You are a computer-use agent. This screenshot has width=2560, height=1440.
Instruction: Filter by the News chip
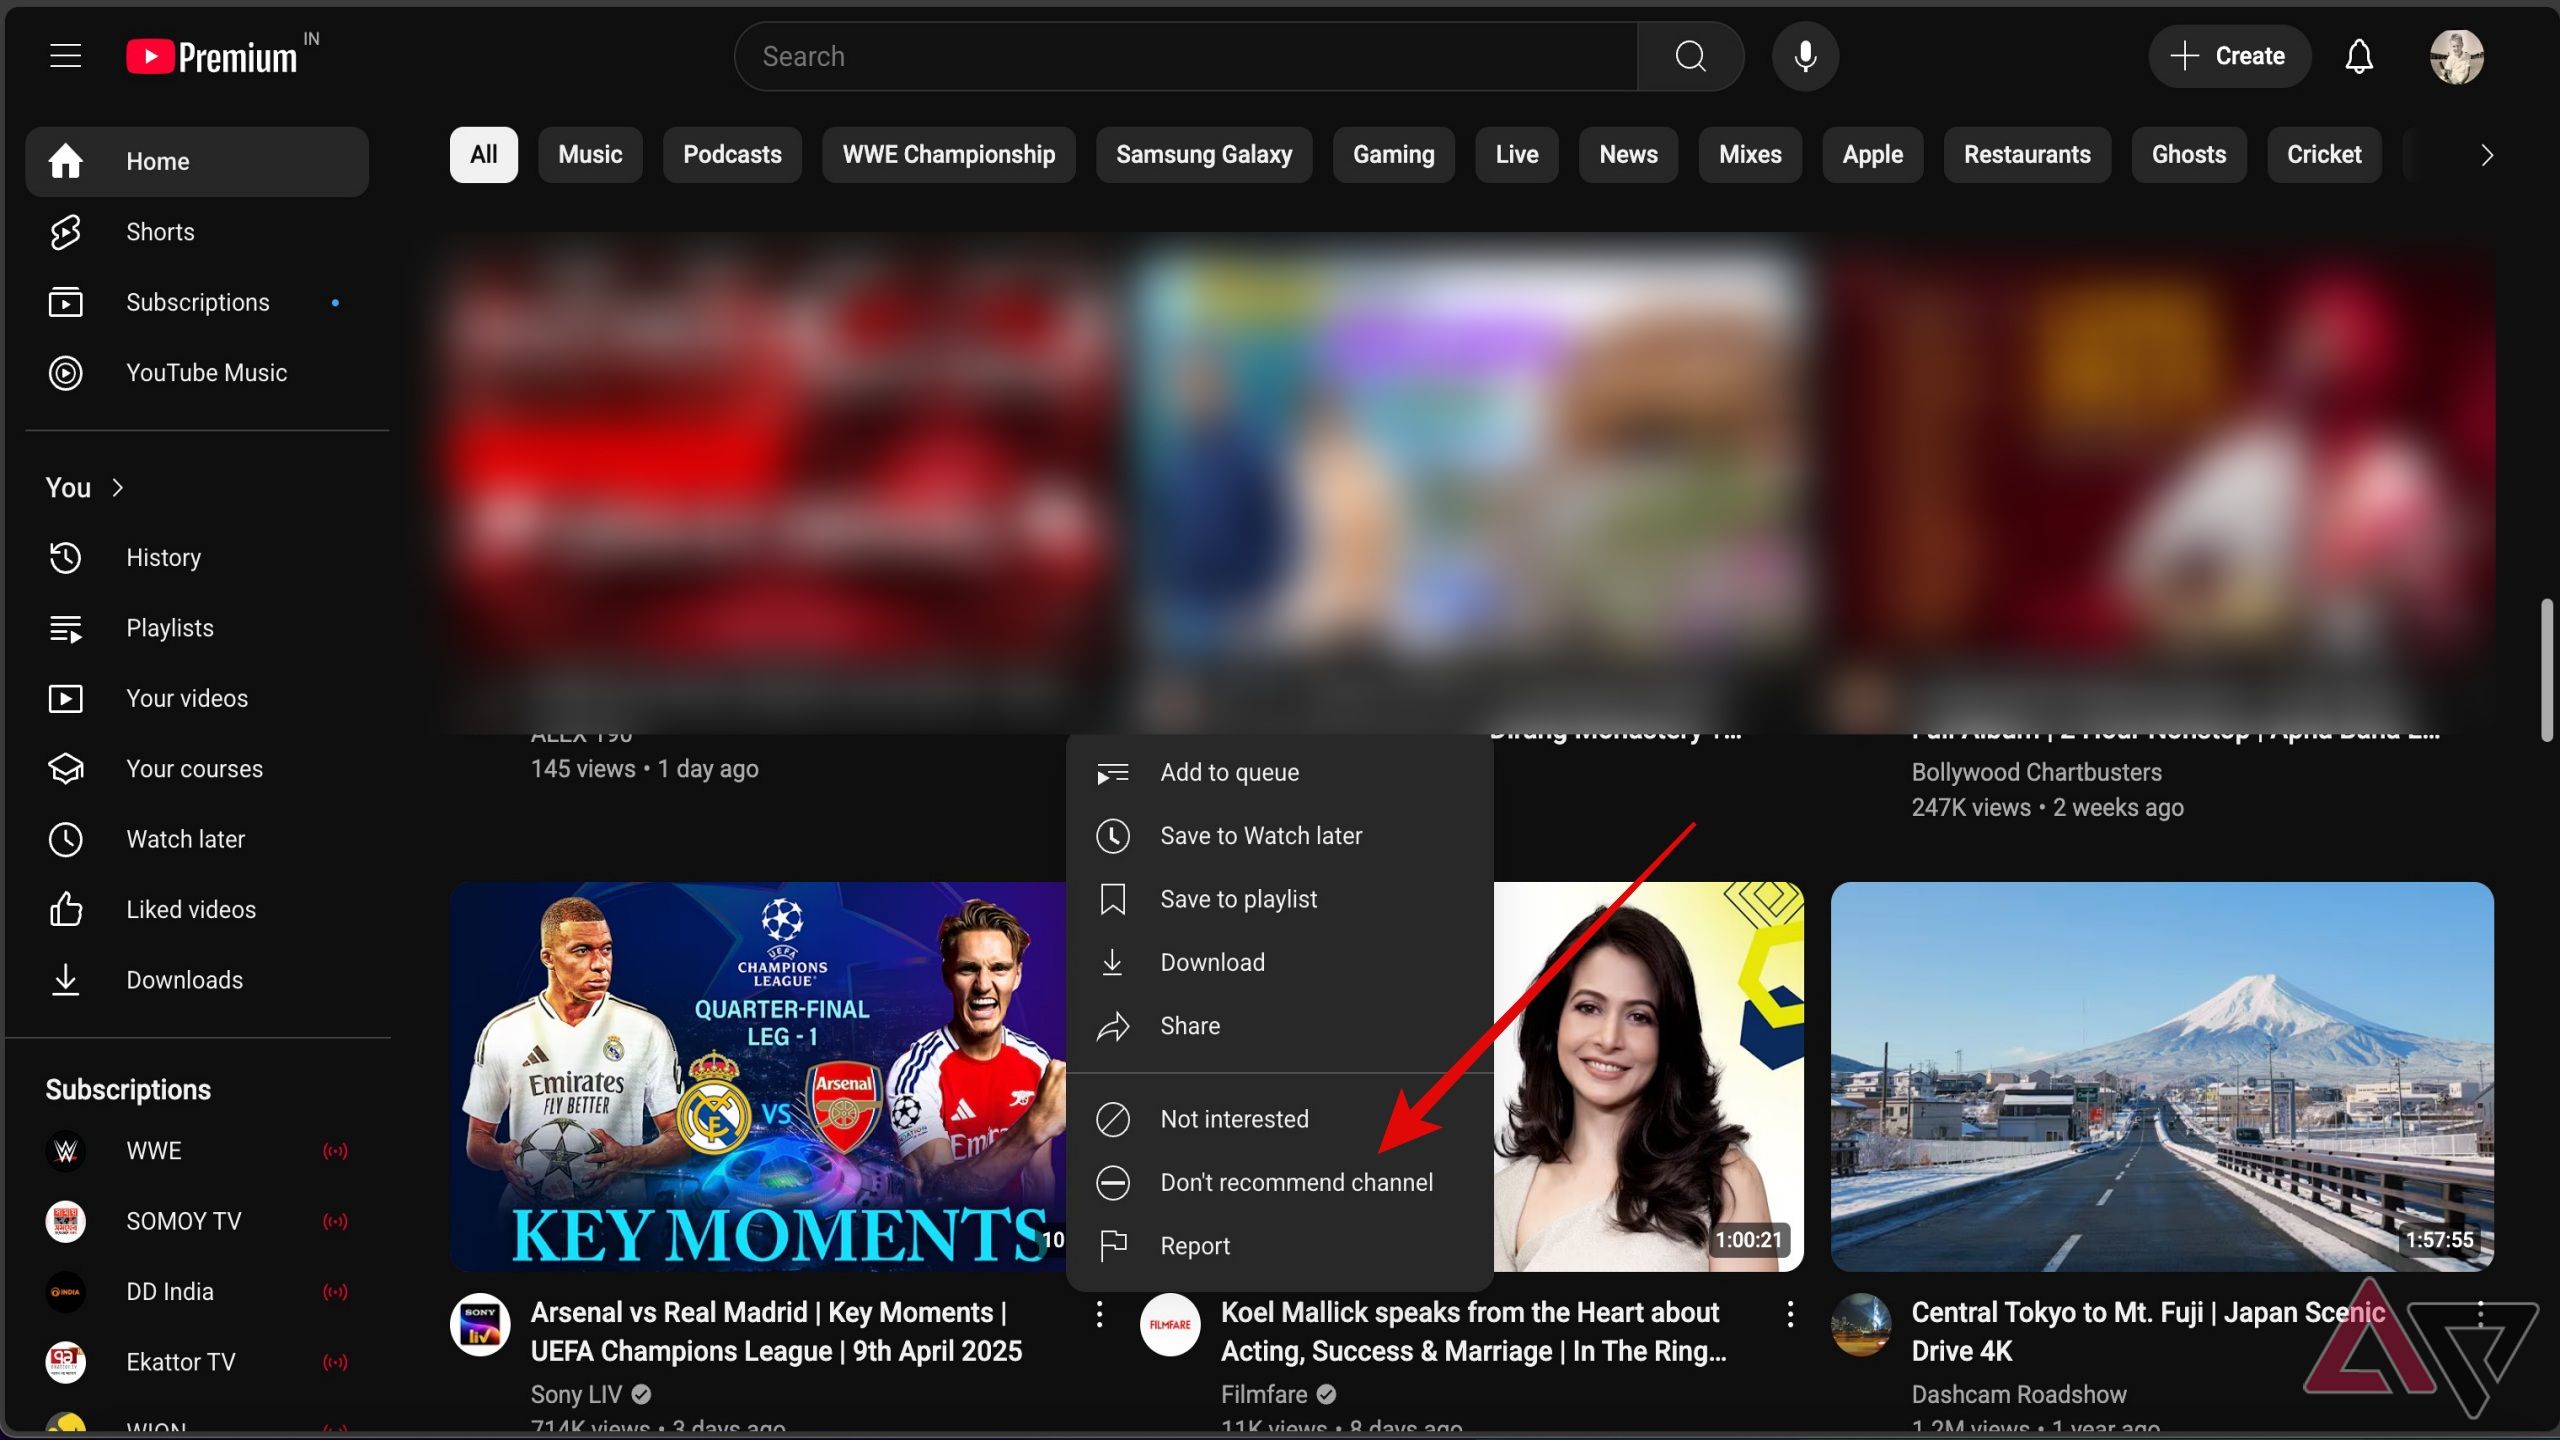1628,155
